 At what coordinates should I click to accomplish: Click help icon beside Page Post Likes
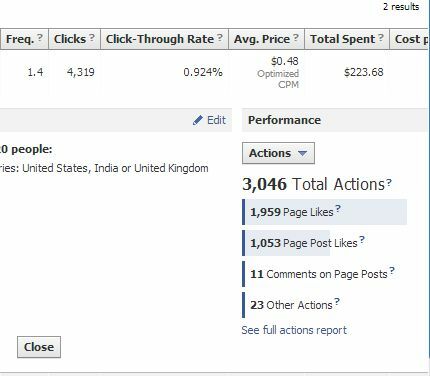tap(362, 239)
